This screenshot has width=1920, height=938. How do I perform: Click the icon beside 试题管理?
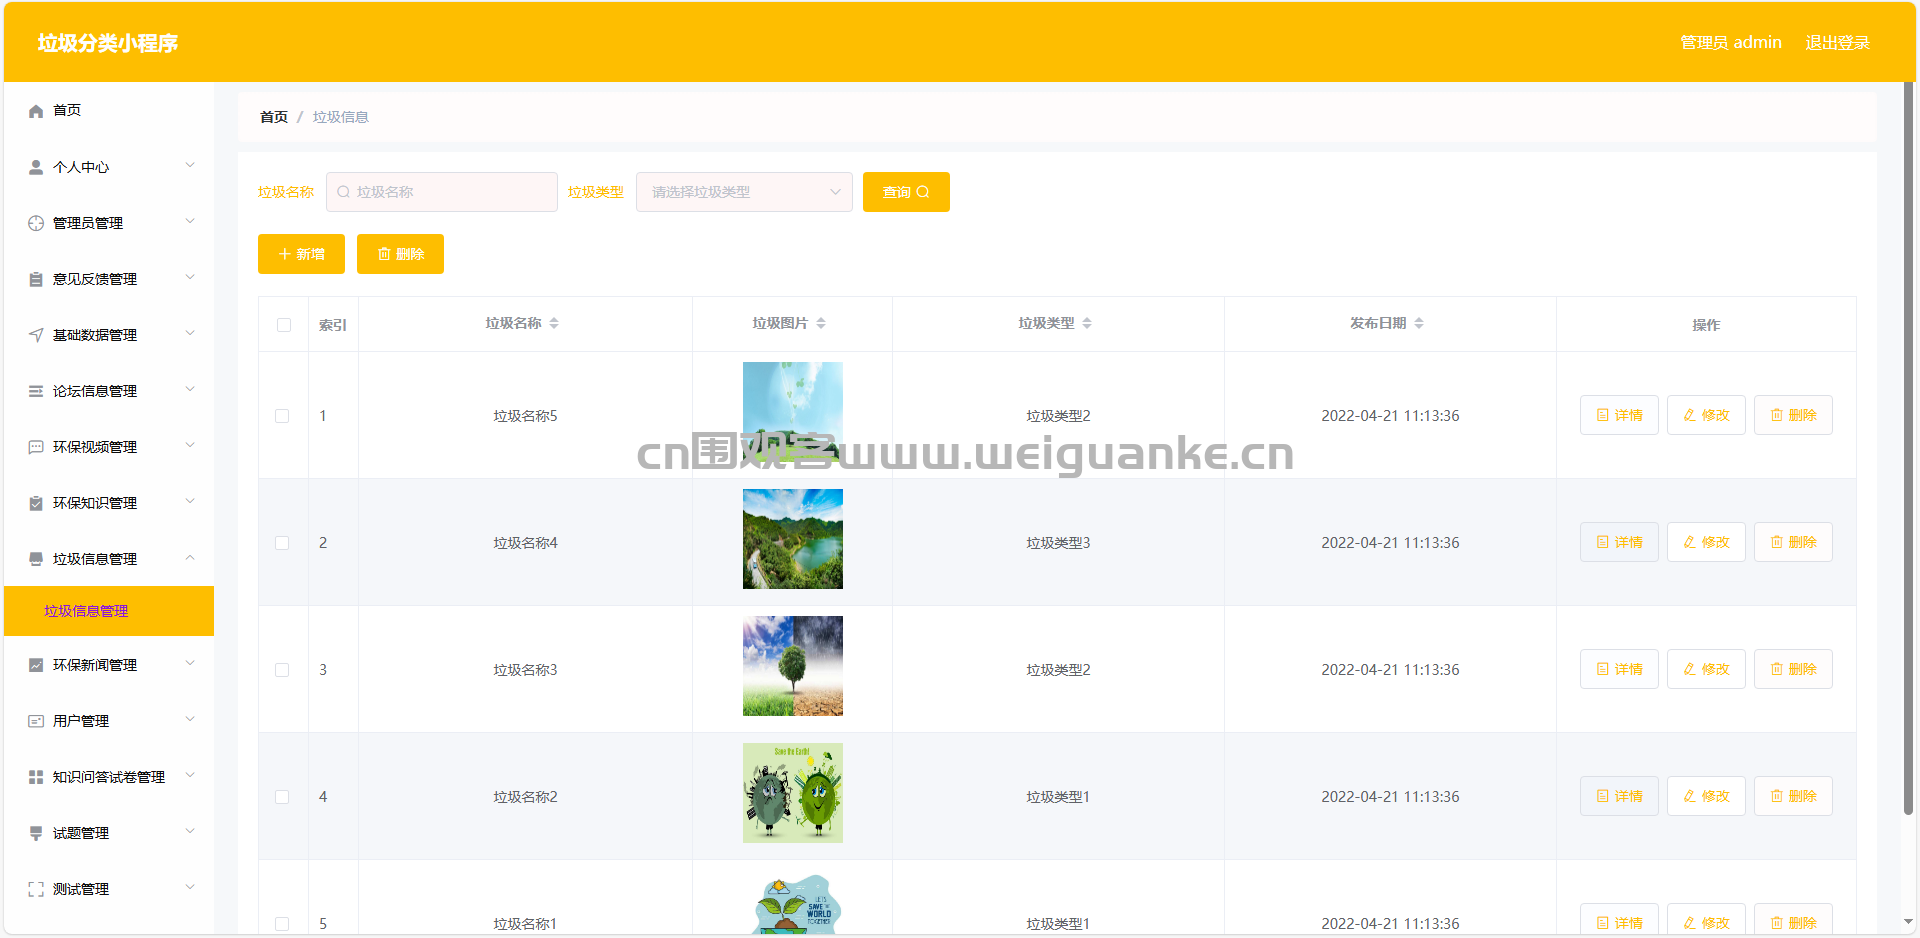[x=36, y=833]
